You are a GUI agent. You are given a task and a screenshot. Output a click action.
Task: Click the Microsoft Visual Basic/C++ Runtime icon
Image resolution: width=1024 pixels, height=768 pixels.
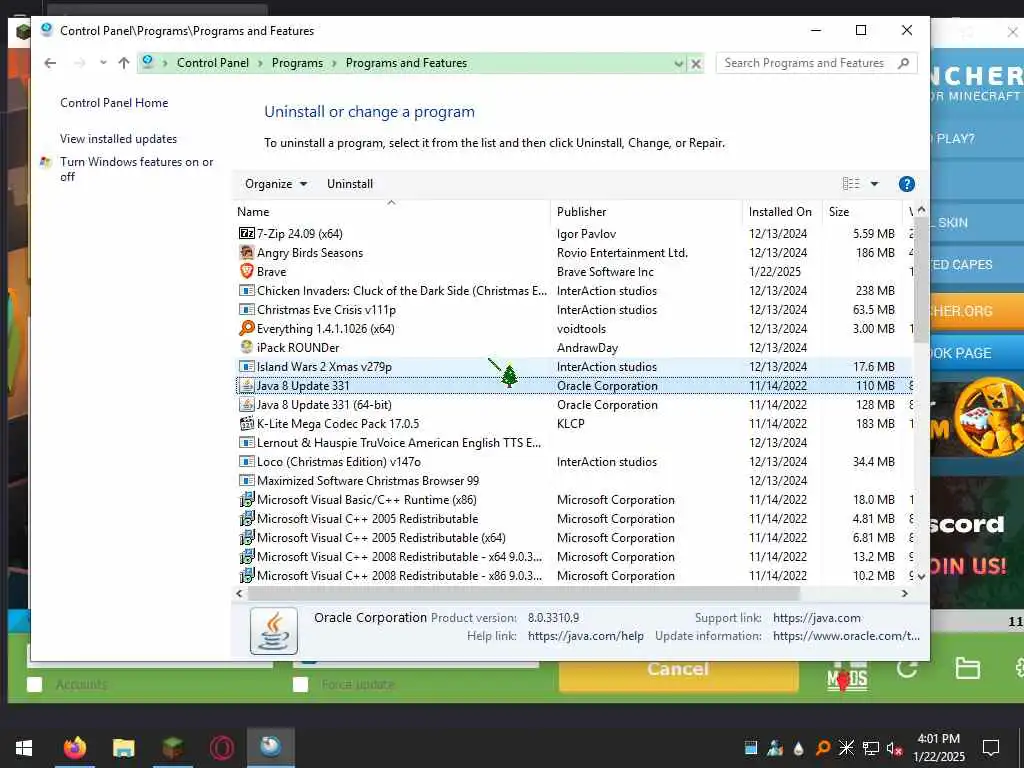pyautogui.click(x=246, y=500)
